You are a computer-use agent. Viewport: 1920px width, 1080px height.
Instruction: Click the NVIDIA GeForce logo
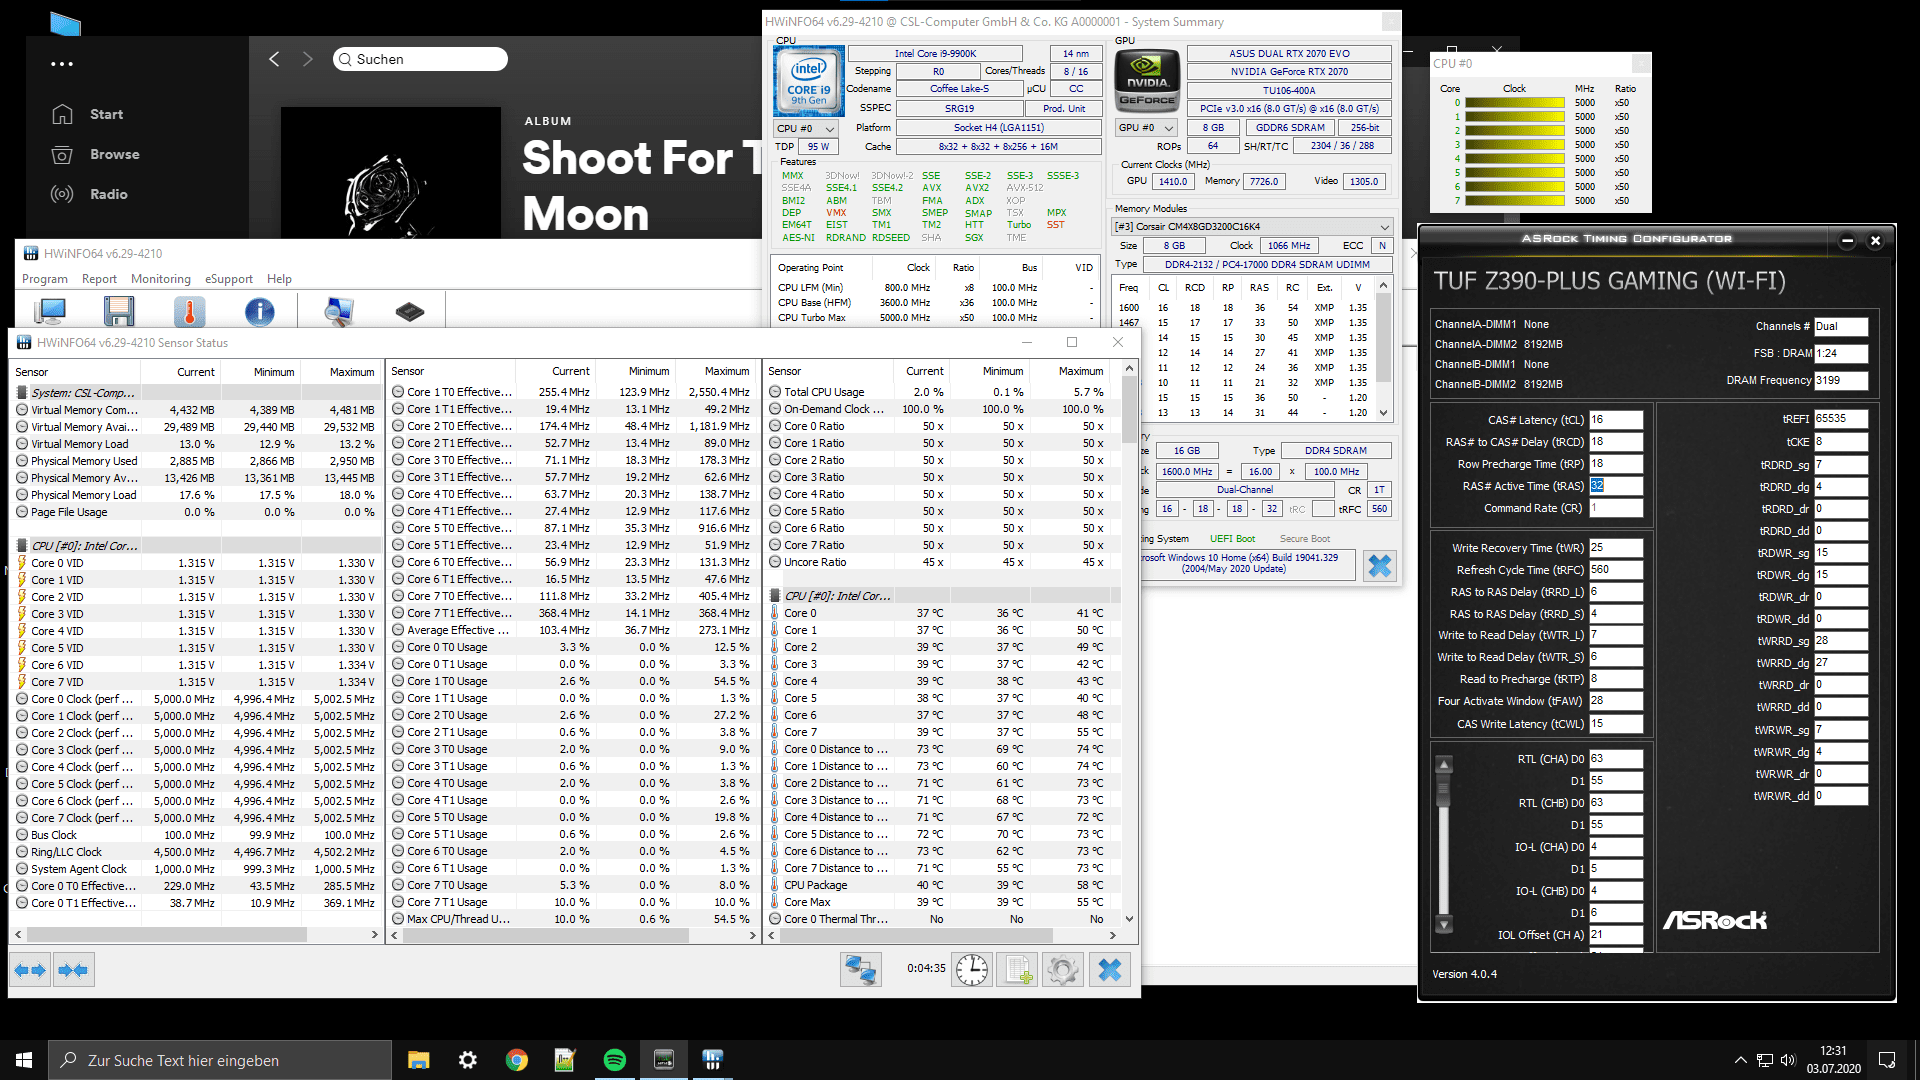pos(1147,81)
